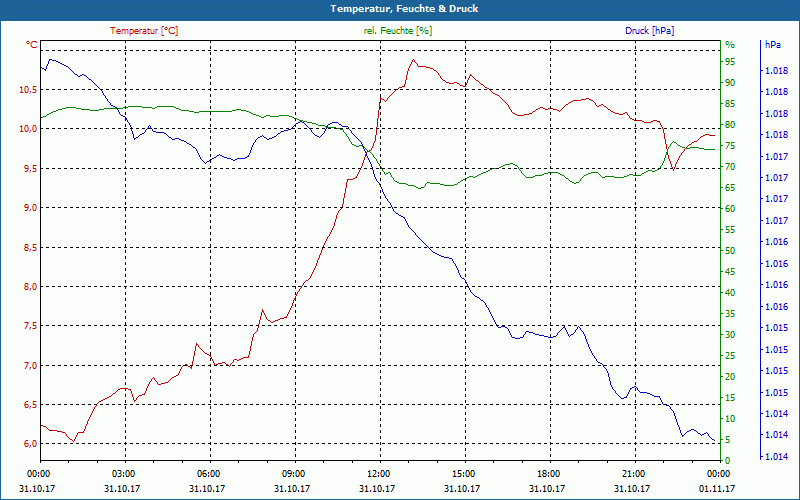The height and width of the screenshot is (500, 800).
Task: Click the '20' value on humidity axis
Action: pos(730,377)
